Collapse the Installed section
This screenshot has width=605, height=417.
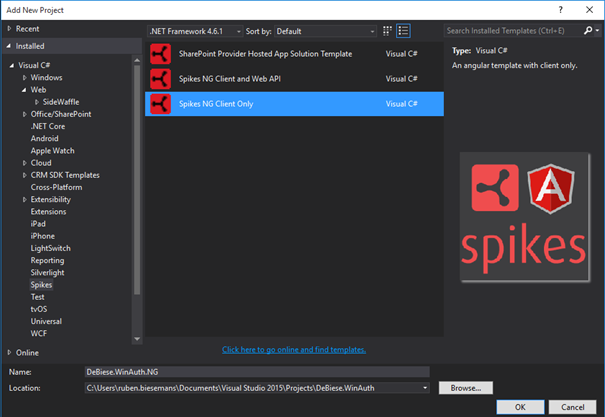click(x=8, y=46)
